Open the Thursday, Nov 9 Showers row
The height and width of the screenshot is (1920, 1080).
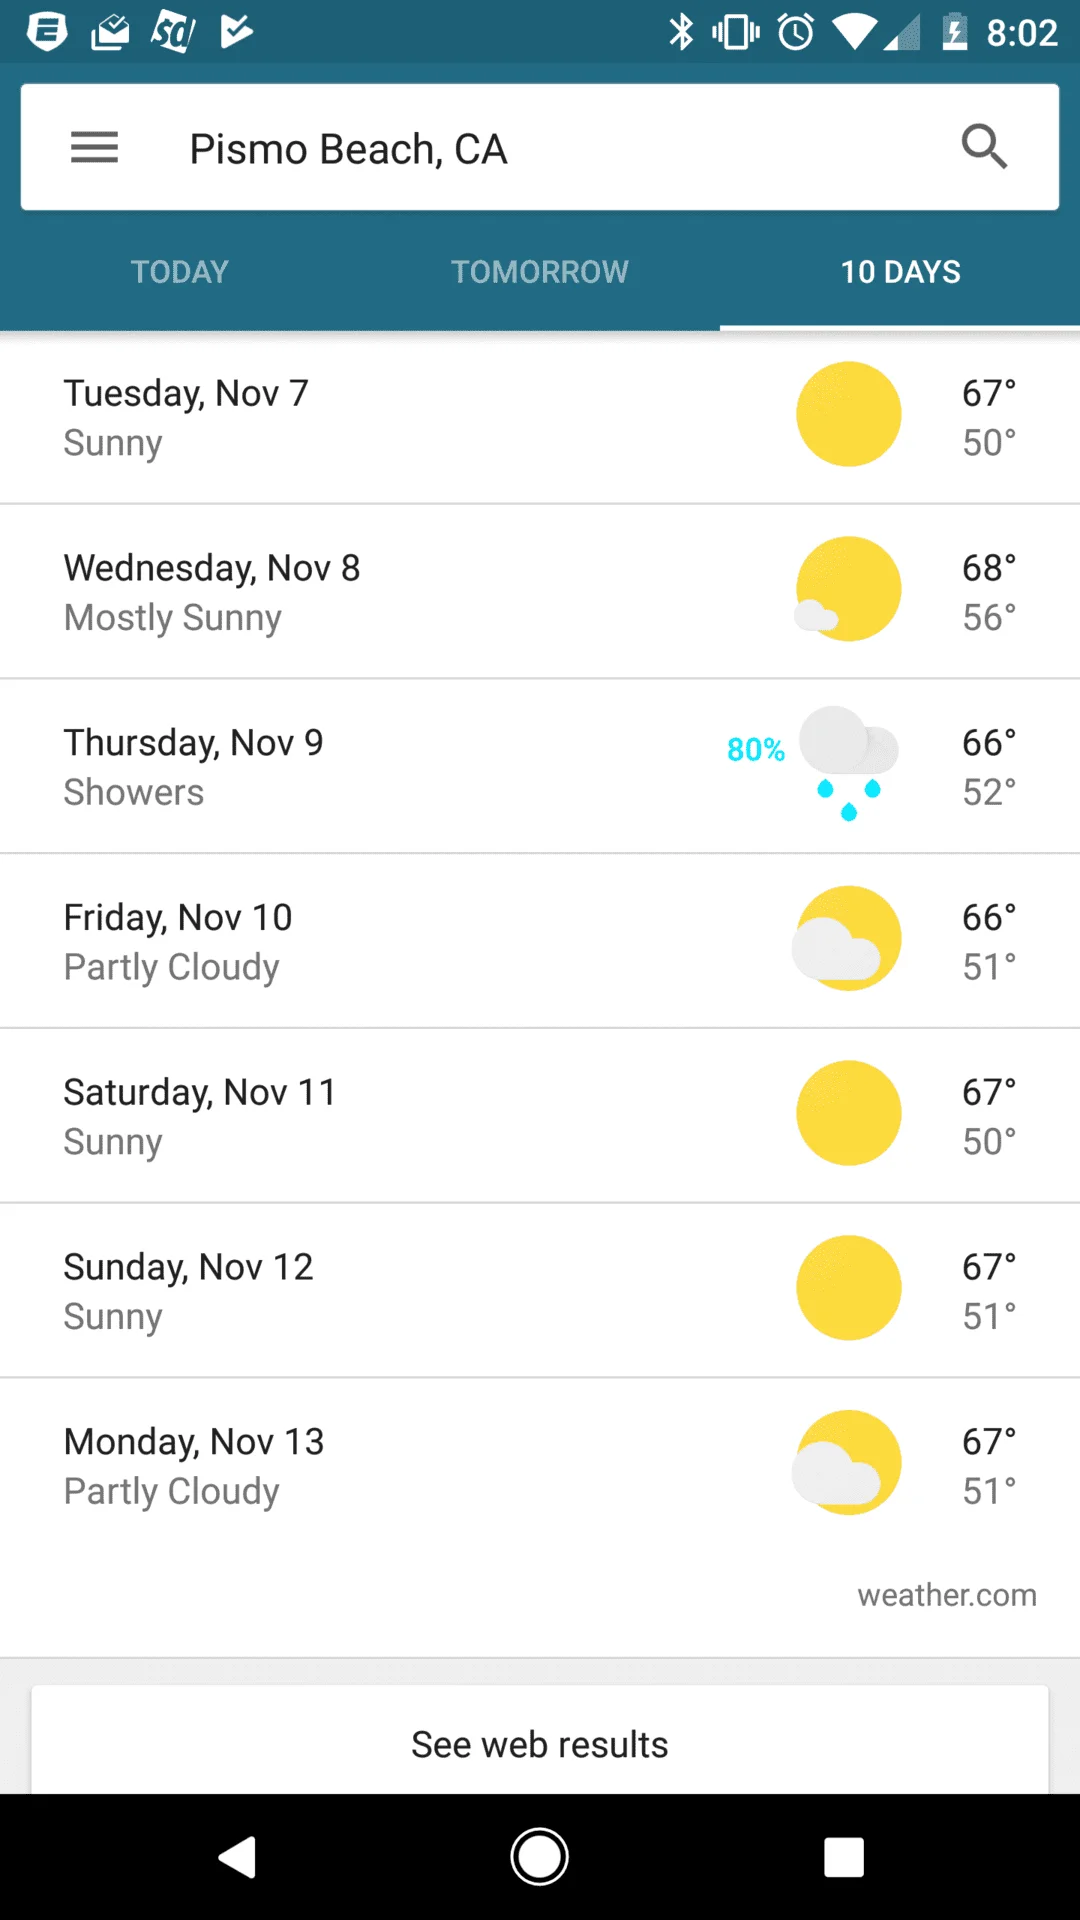540,766
